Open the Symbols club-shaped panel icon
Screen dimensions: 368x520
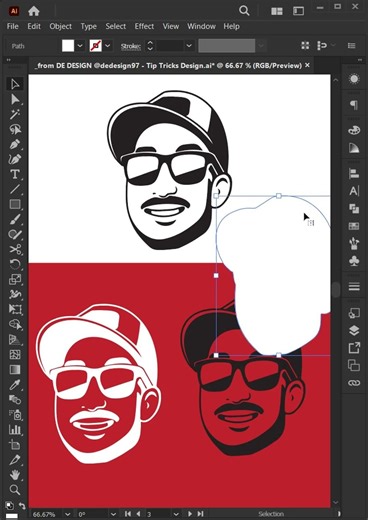point(354,260)
